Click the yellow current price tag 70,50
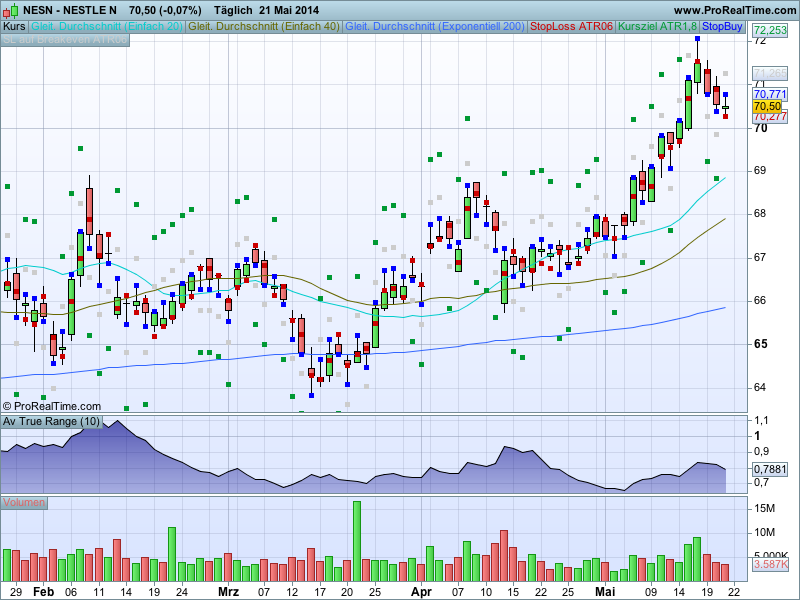800x600 pixels. pyautogui.click(x=767, y=106)
